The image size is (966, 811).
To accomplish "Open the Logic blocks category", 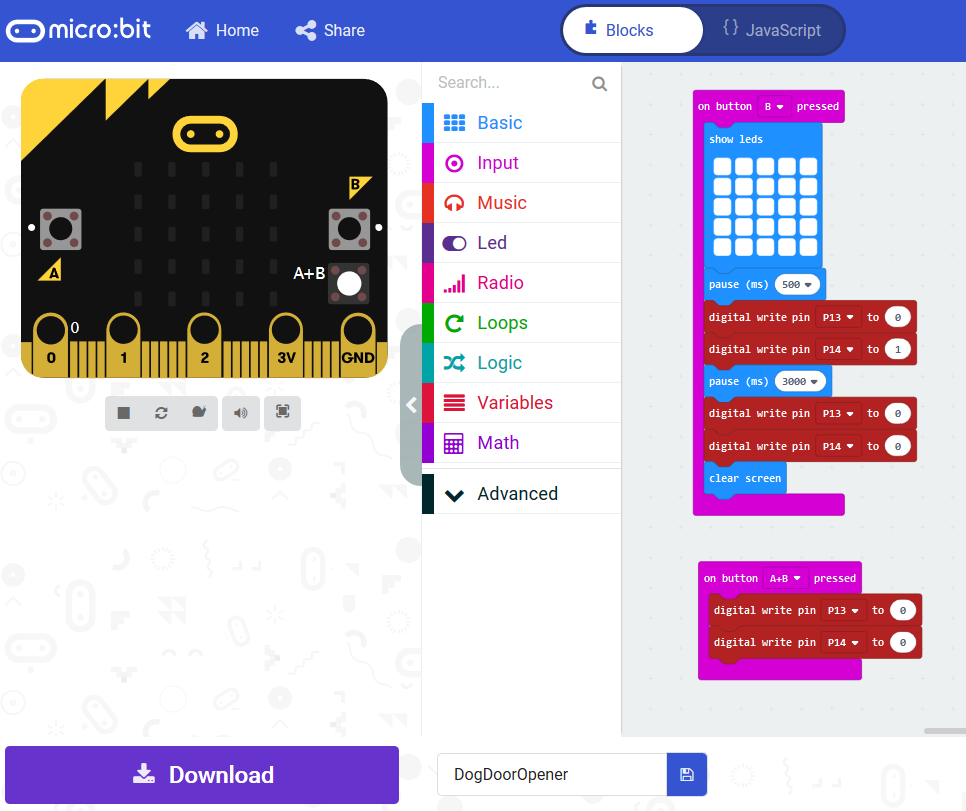I will tap(521, 363).
